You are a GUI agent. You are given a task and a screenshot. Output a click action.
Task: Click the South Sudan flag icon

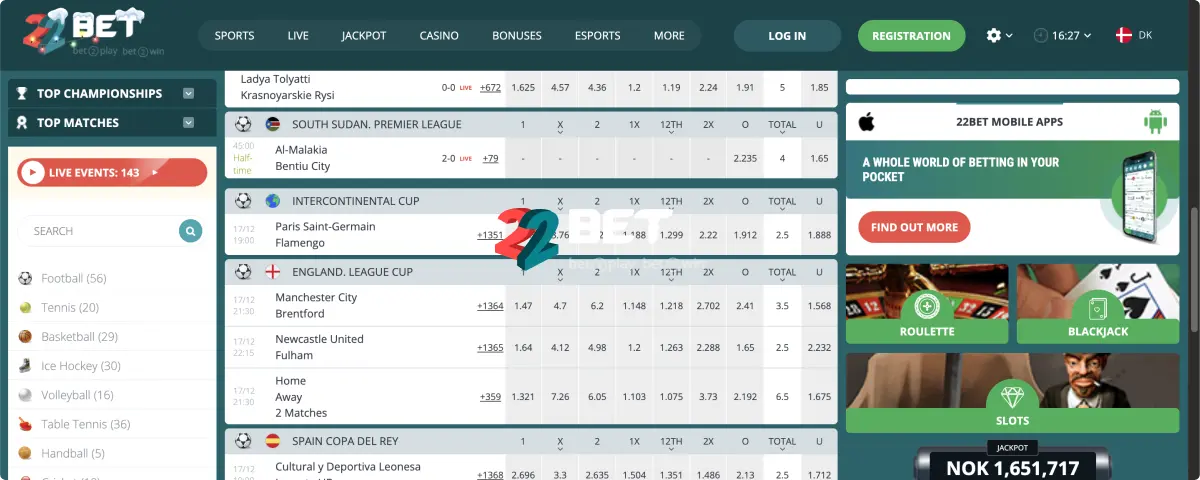tap(273, 125)
